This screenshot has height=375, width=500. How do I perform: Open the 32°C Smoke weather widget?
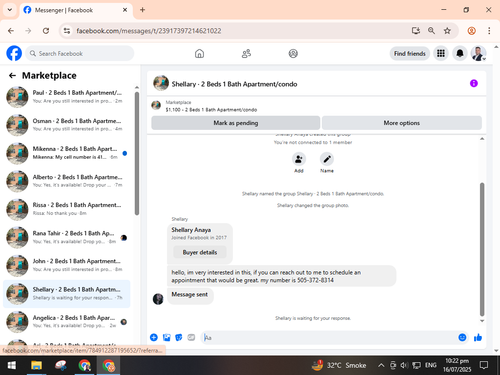(x=339, y=365)
